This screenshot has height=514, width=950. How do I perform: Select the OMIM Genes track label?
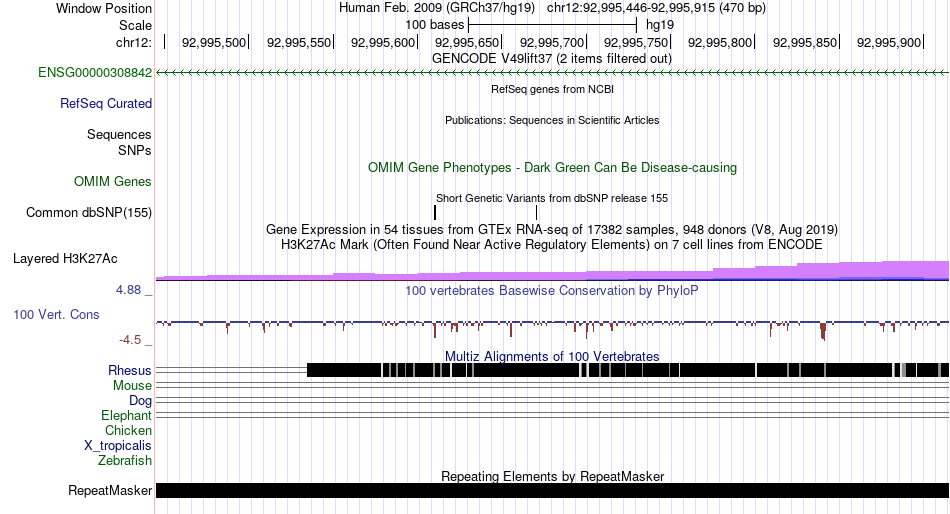click(113, 181)
